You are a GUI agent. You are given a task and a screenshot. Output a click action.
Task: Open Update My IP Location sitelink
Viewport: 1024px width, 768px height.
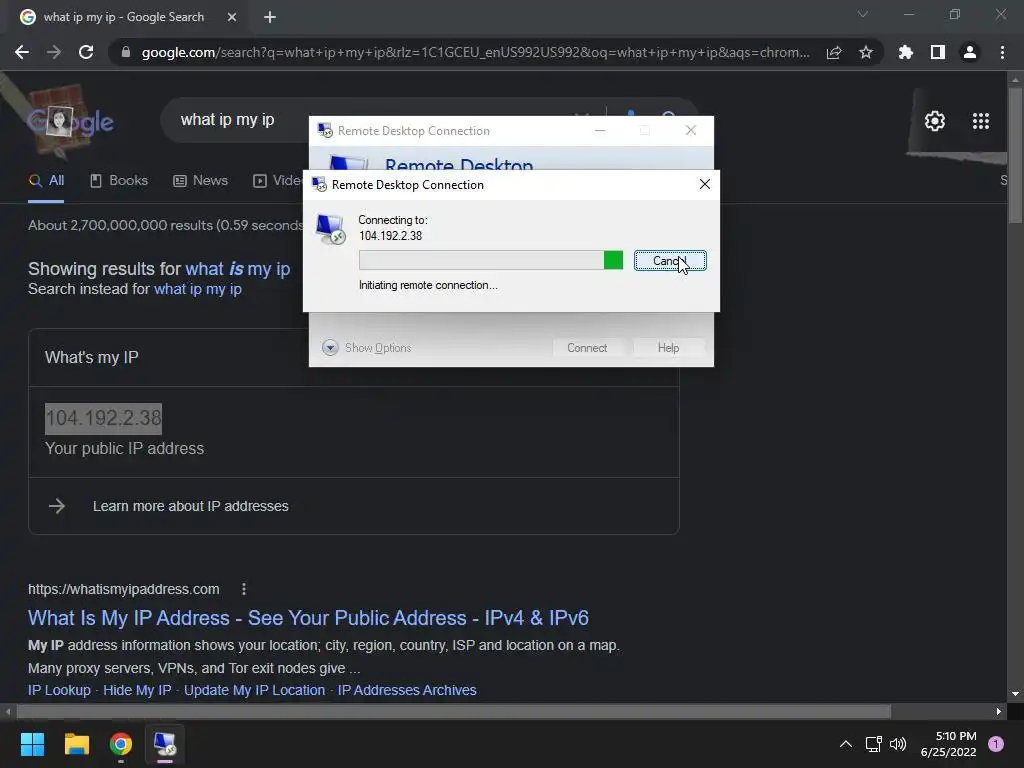254,690
